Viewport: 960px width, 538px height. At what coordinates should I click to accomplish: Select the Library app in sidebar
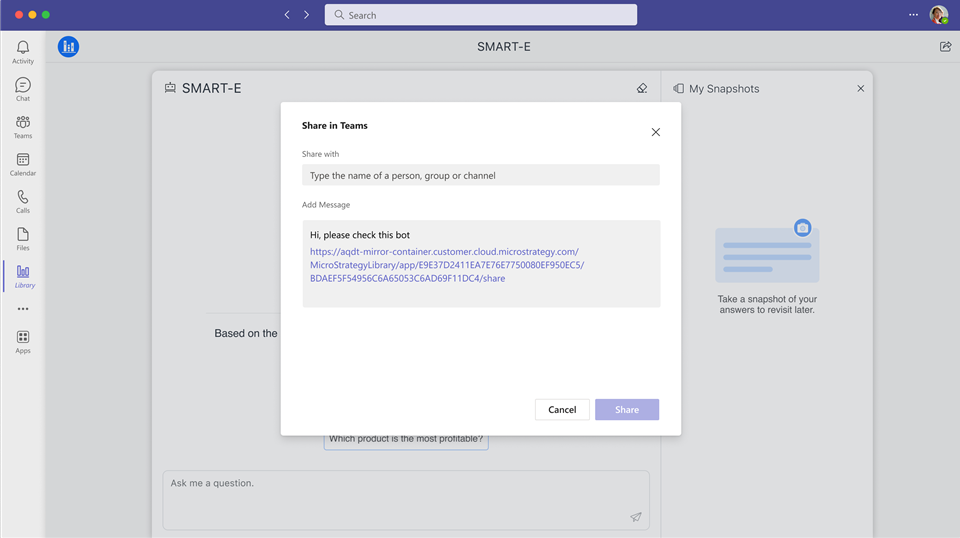pyautogui.click(x=23, y=276)
